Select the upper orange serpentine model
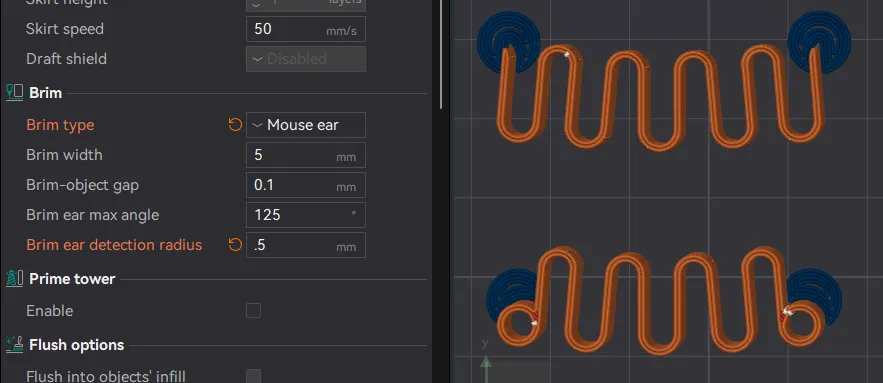 pos(661,99)
